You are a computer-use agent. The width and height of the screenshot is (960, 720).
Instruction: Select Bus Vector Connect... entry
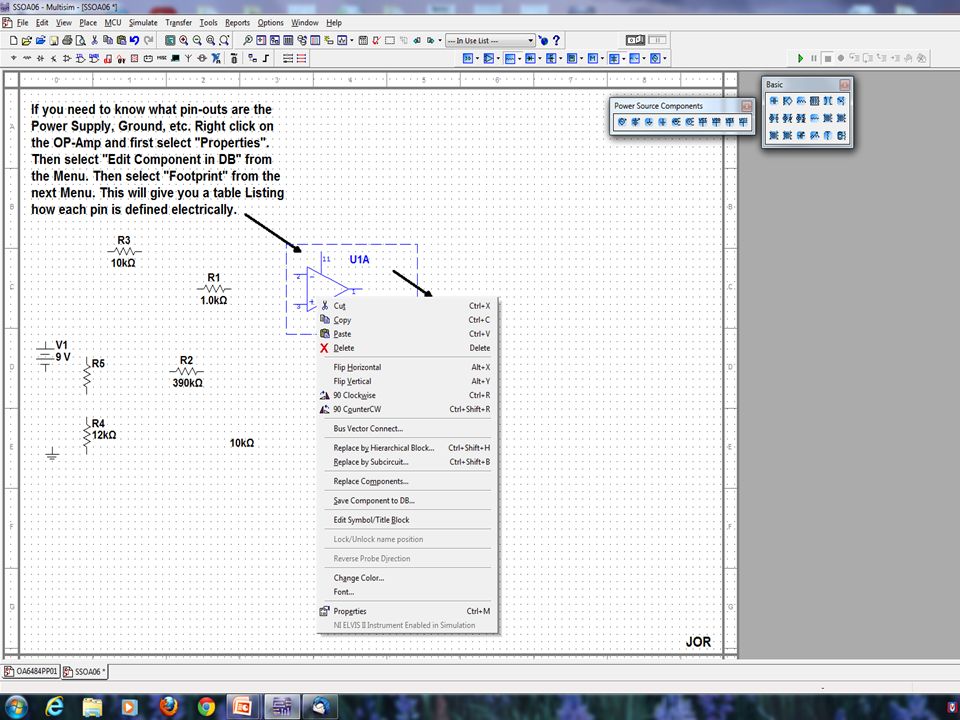pyautogui.click(x=407, y=429)
